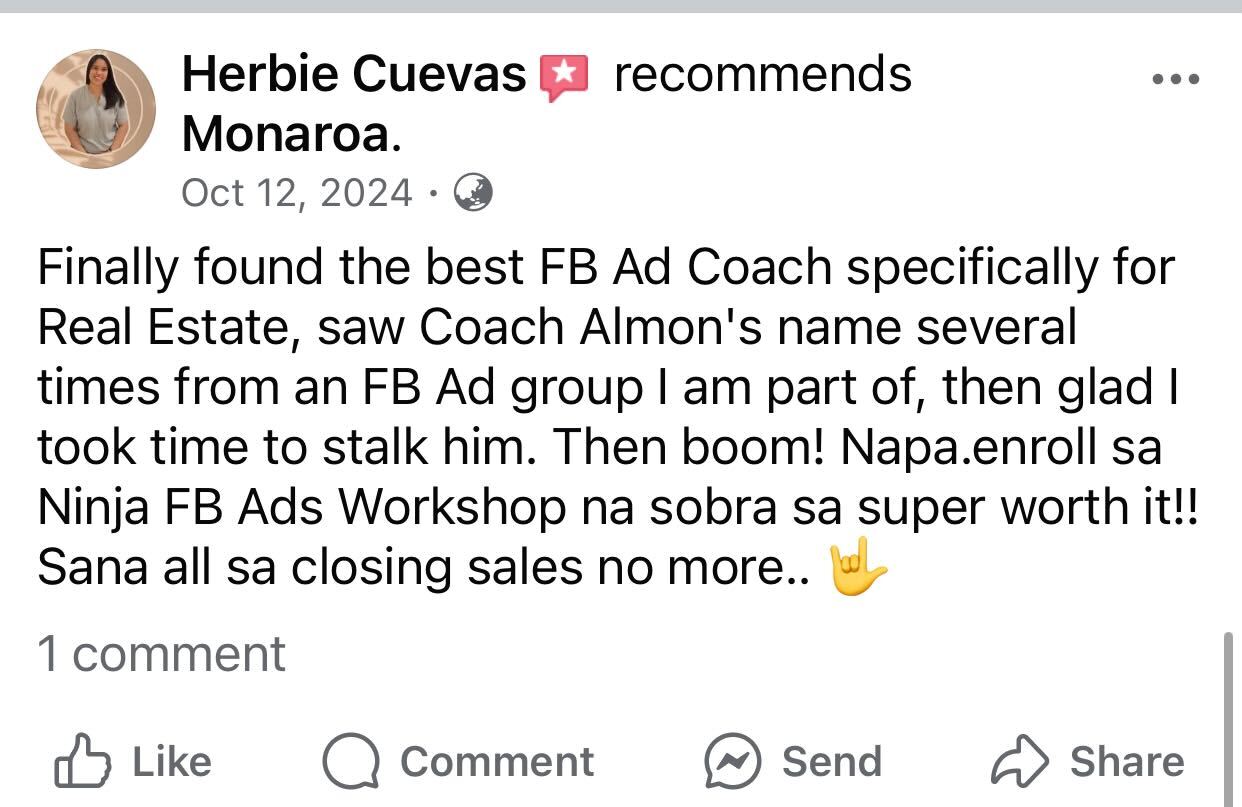Image resolution: width=1242 pixels, height=807 pixels.
Task: Click the thumbs-up Like icon
Action: point(80,761)
